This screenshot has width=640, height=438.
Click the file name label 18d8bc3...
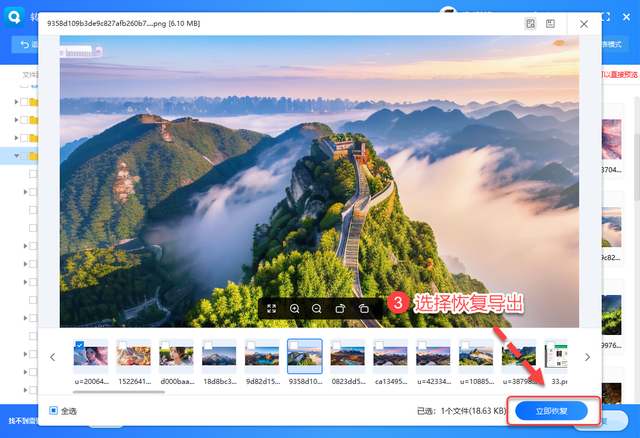click(x=220, y=381)
